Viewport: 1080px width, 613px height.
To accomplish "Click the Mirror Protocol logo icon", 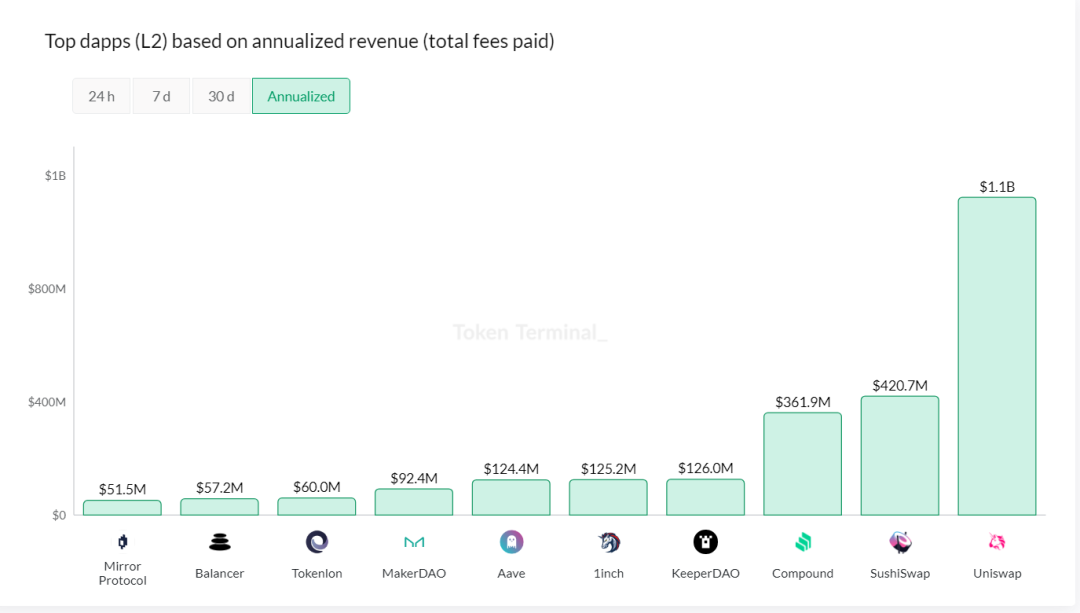I will 122,542.
